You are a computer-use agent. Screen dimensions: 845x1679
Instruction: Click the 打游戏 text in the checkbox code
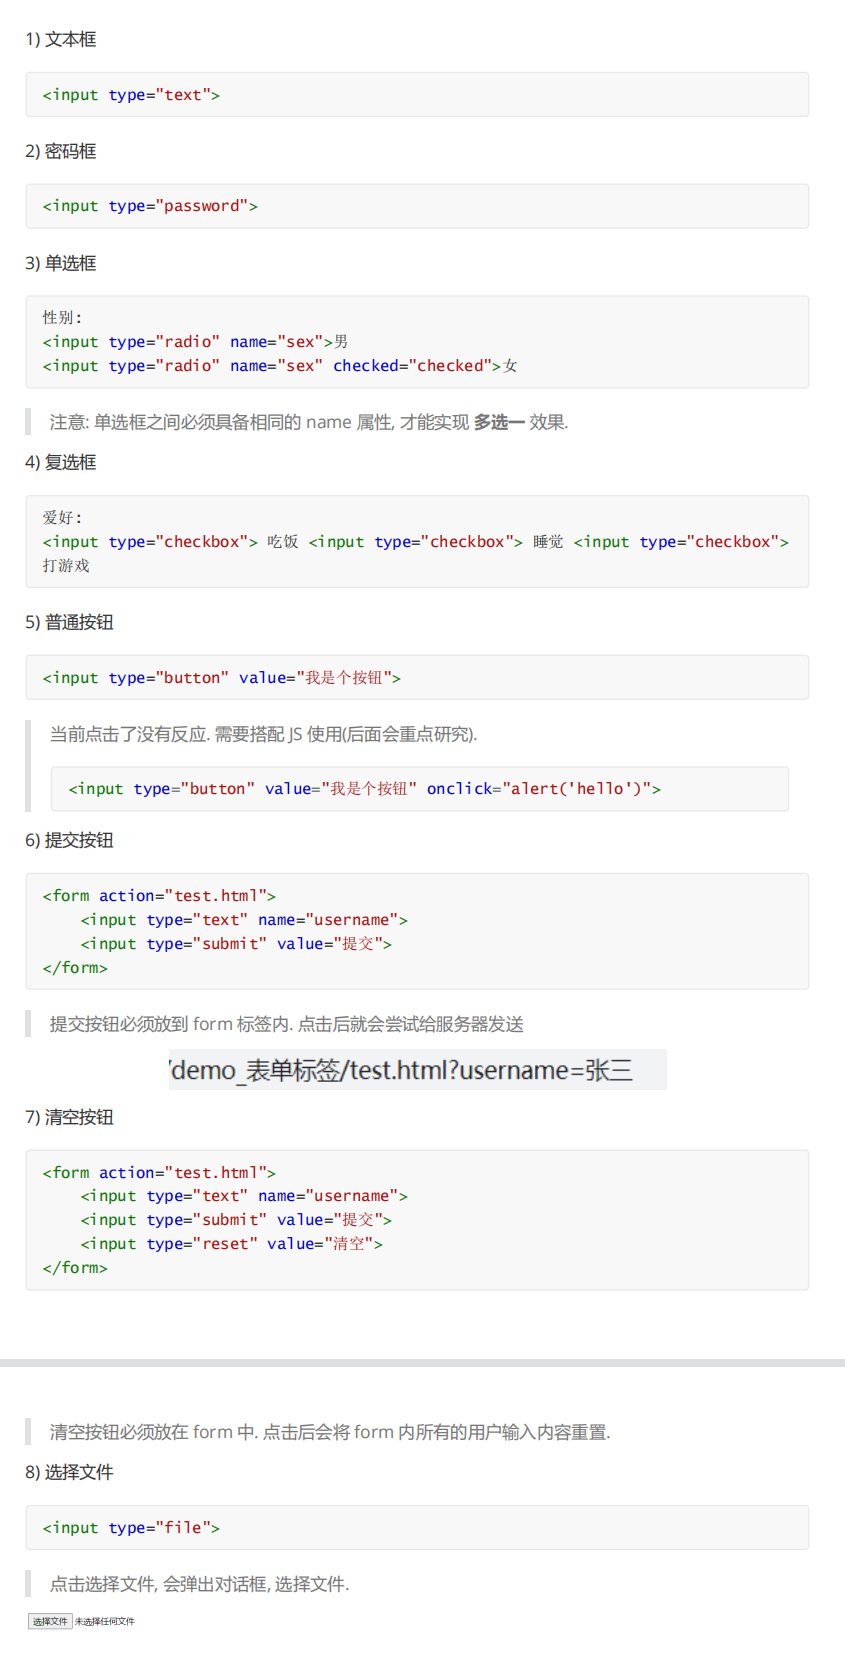click(x=66, y=566)
